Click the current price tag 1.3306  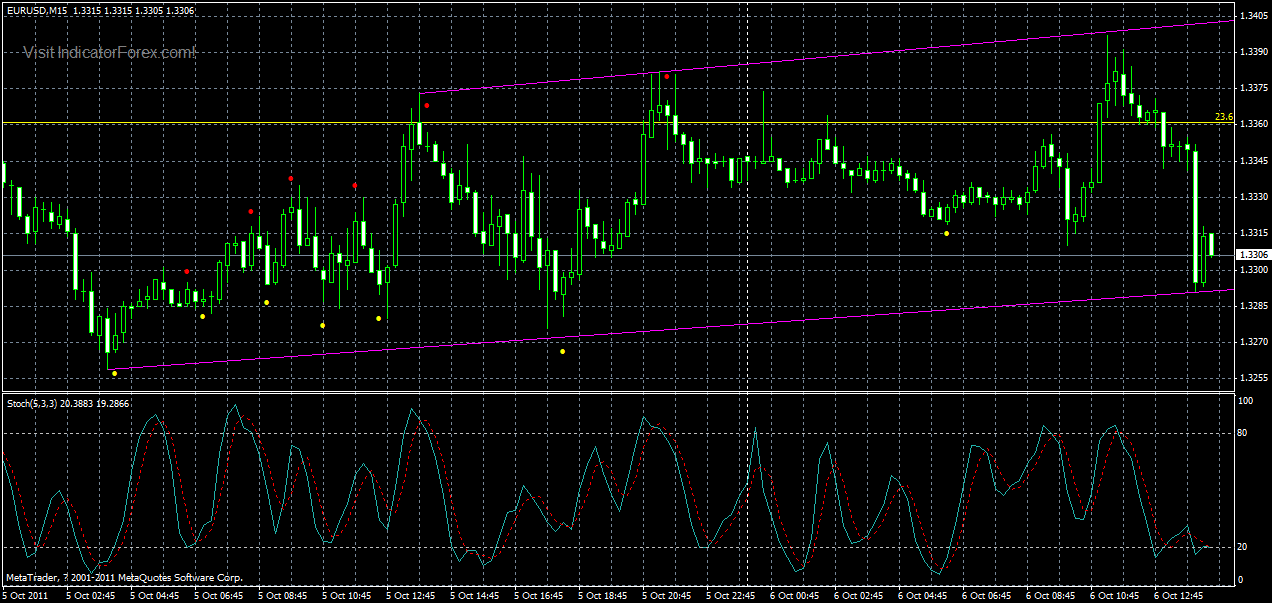tap(1253, 254)
